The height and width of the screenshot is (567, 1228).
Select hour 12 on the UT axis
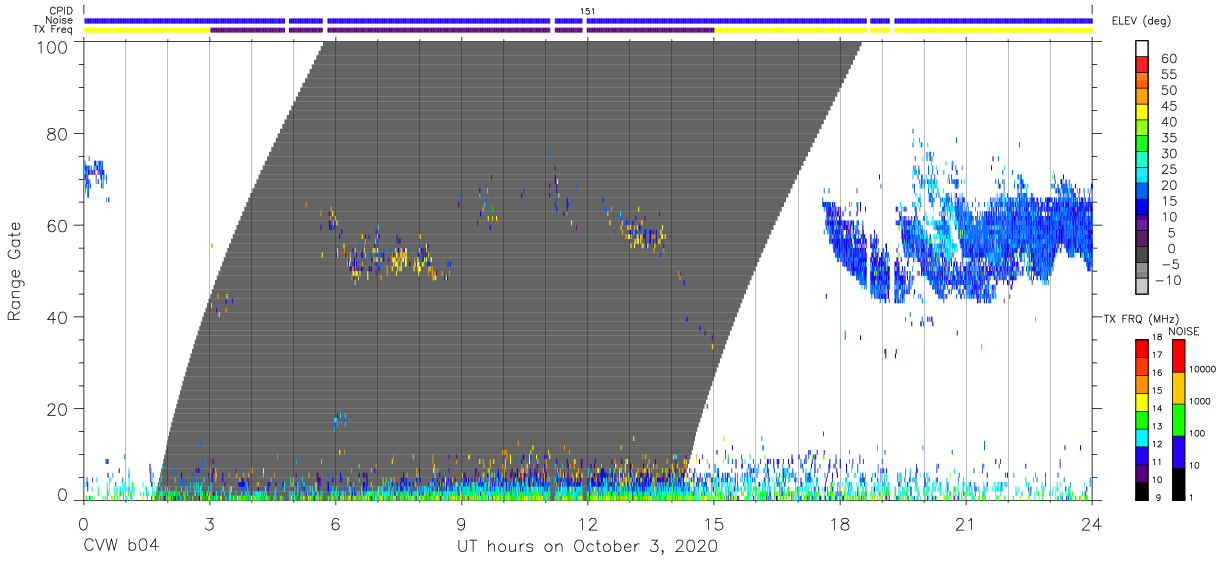[588, 524]
